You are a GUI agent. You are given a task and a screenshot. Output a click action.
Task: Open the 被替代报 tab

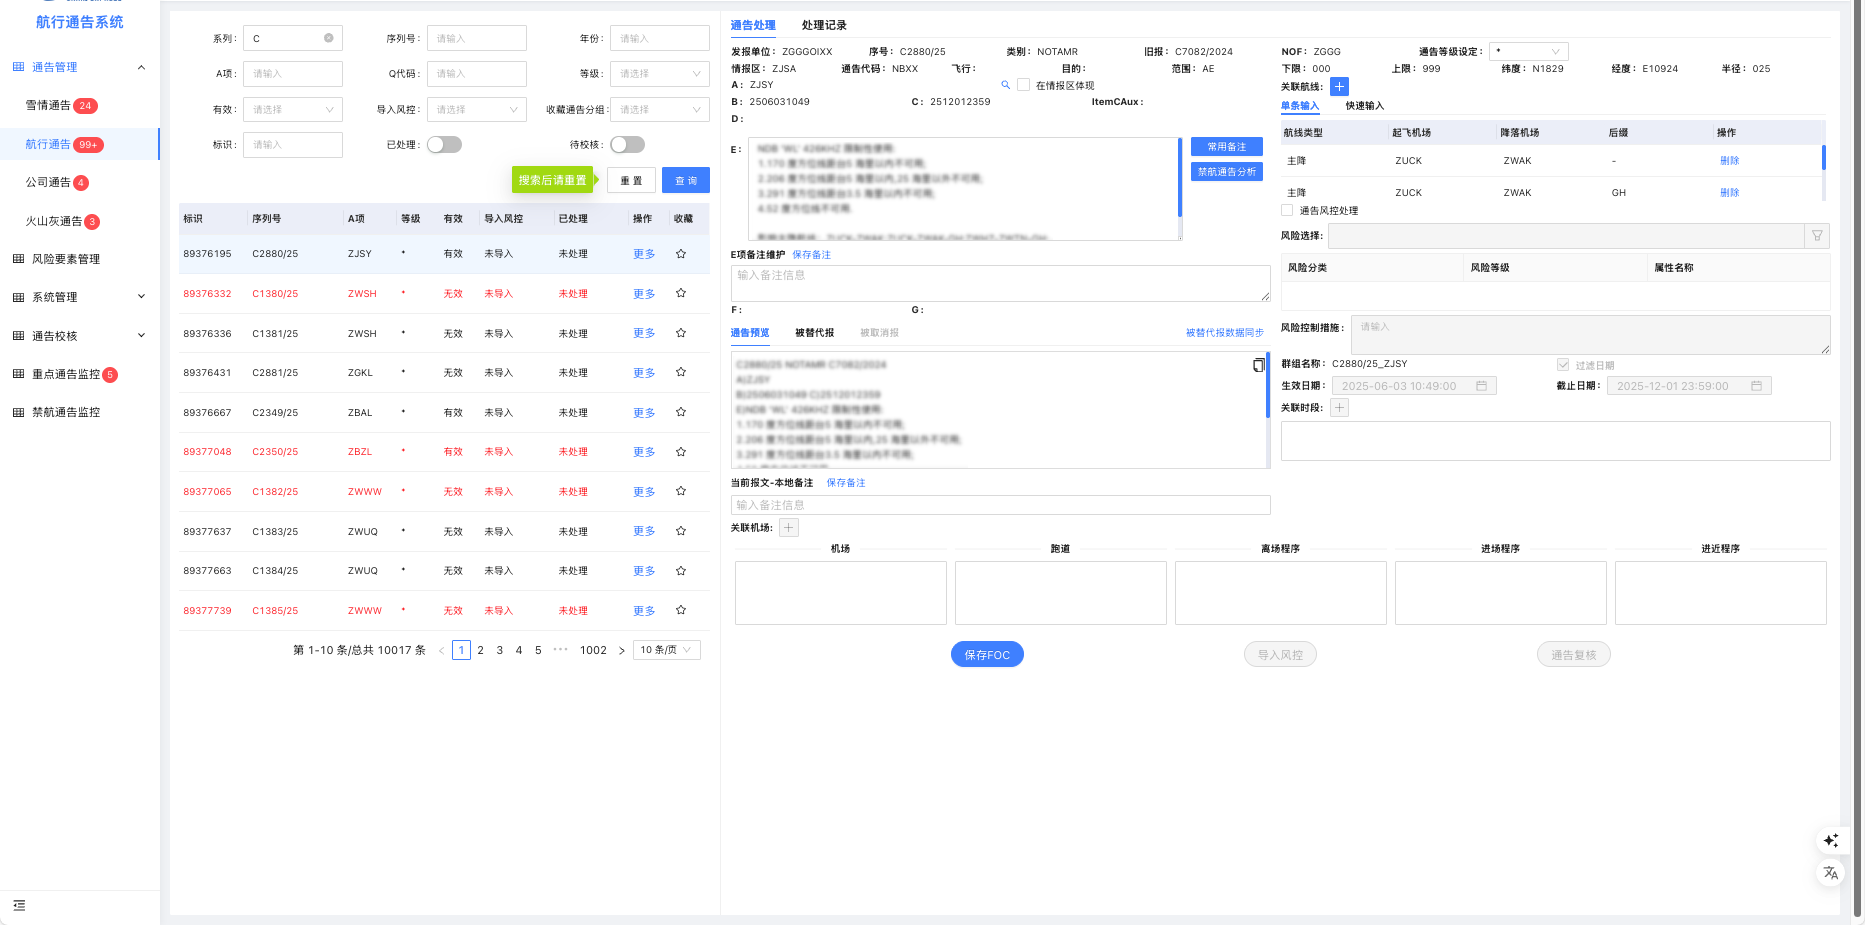click(814, 332)
